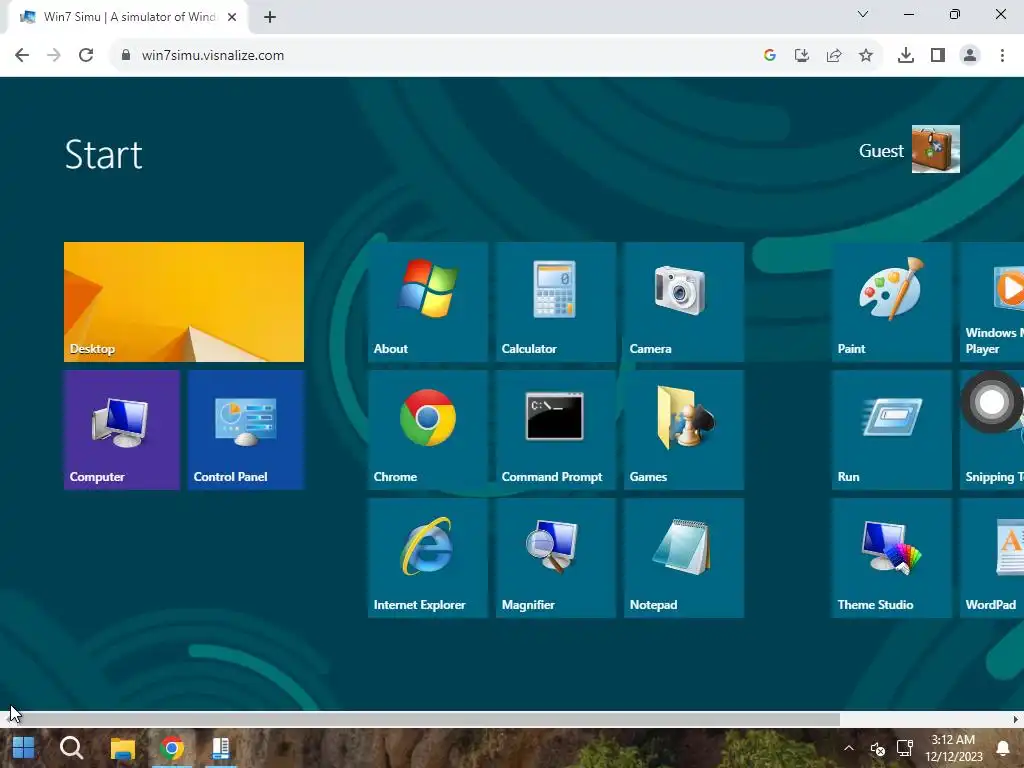View site information via lock icon

click(126, 55)
